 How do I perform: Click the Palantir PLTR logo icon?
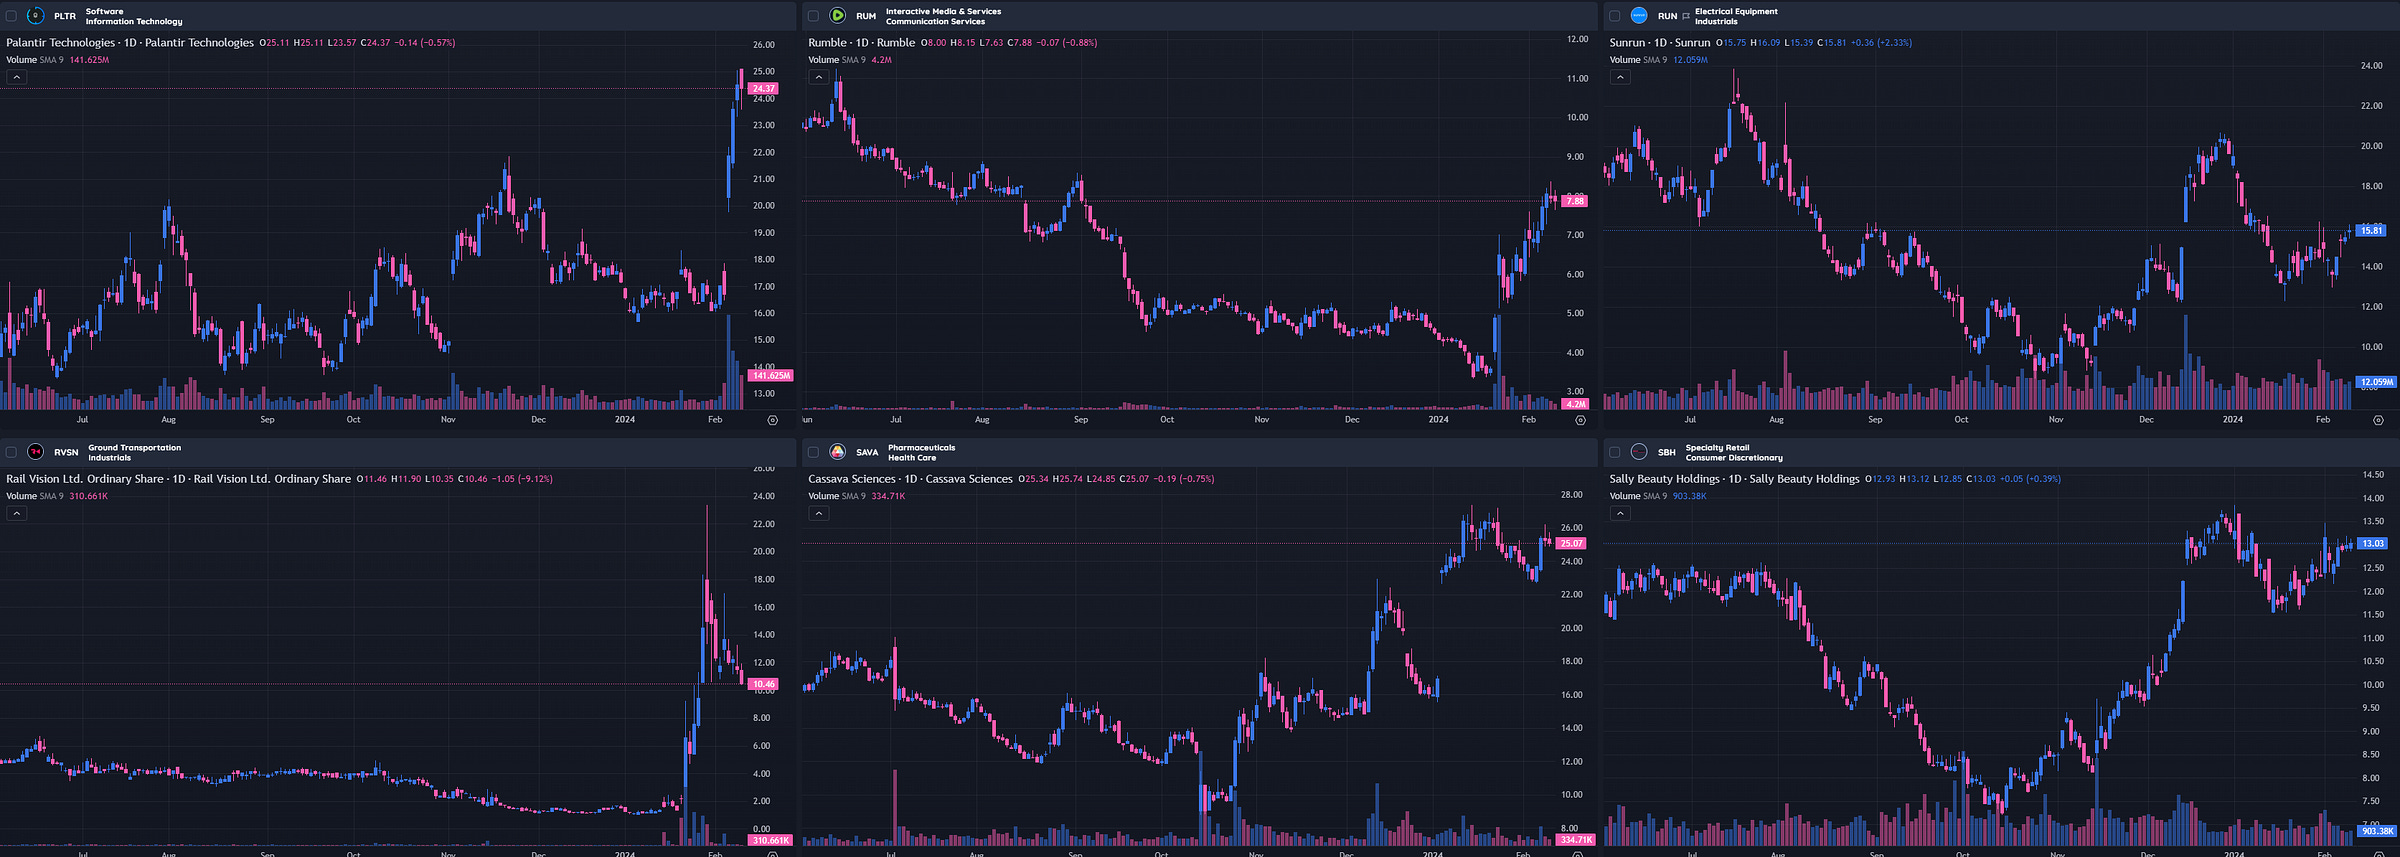pos(36,16)
